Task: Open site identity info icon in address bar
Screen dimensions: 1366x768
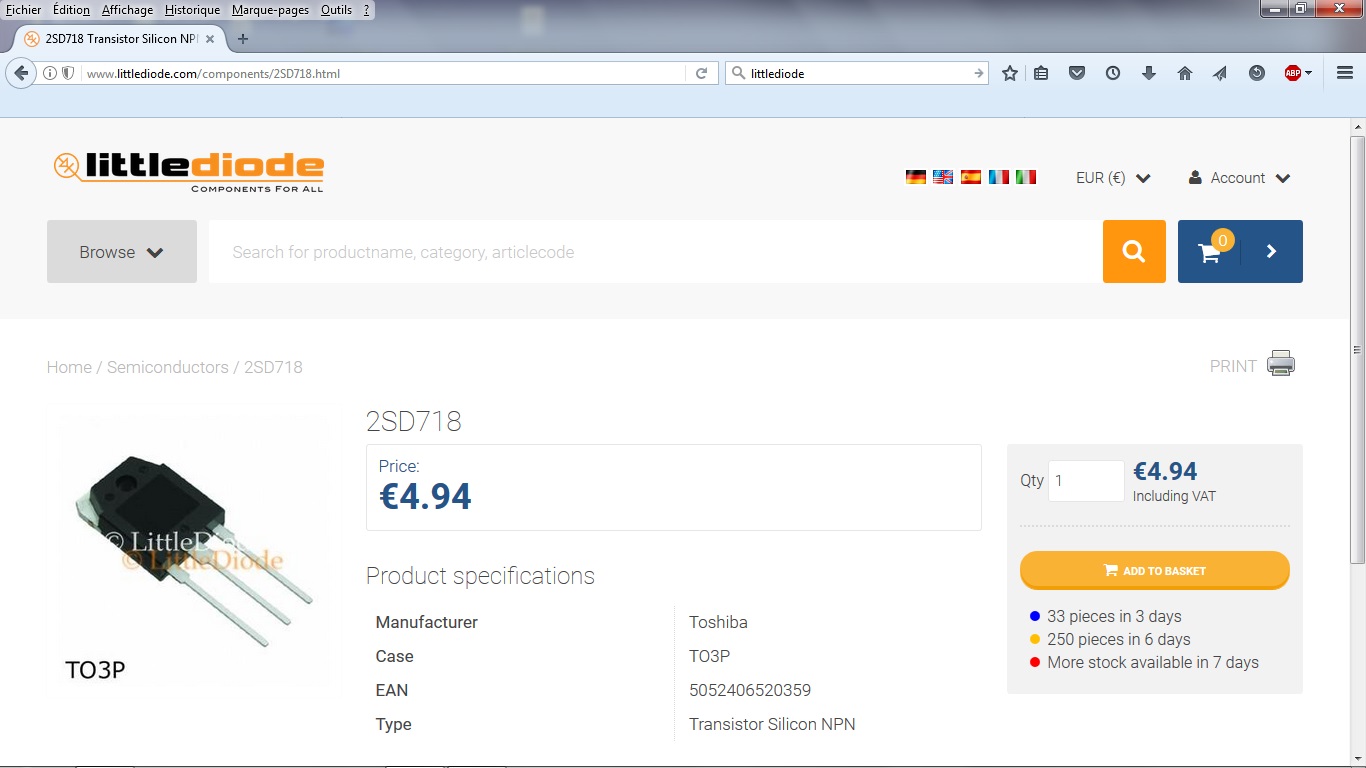Action: [50, 73]
